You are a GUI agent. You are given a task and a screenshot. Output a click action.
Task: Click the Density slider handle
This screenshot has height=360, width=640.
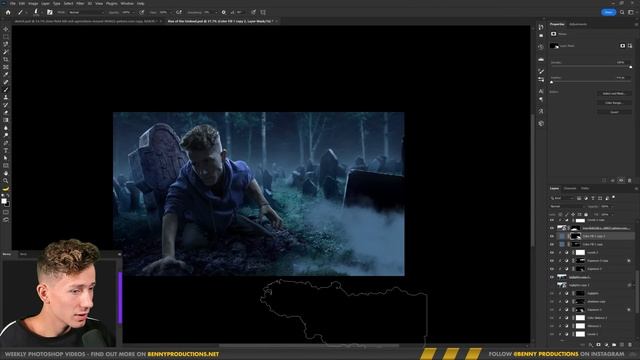point(630,67)
